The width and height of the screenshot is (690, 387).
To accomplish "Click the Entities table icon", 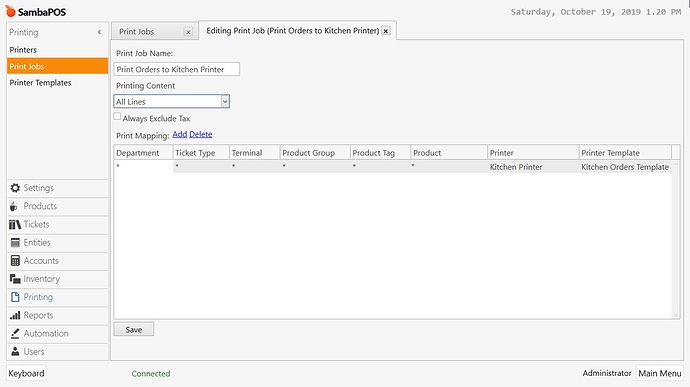I will click(15, 243).
